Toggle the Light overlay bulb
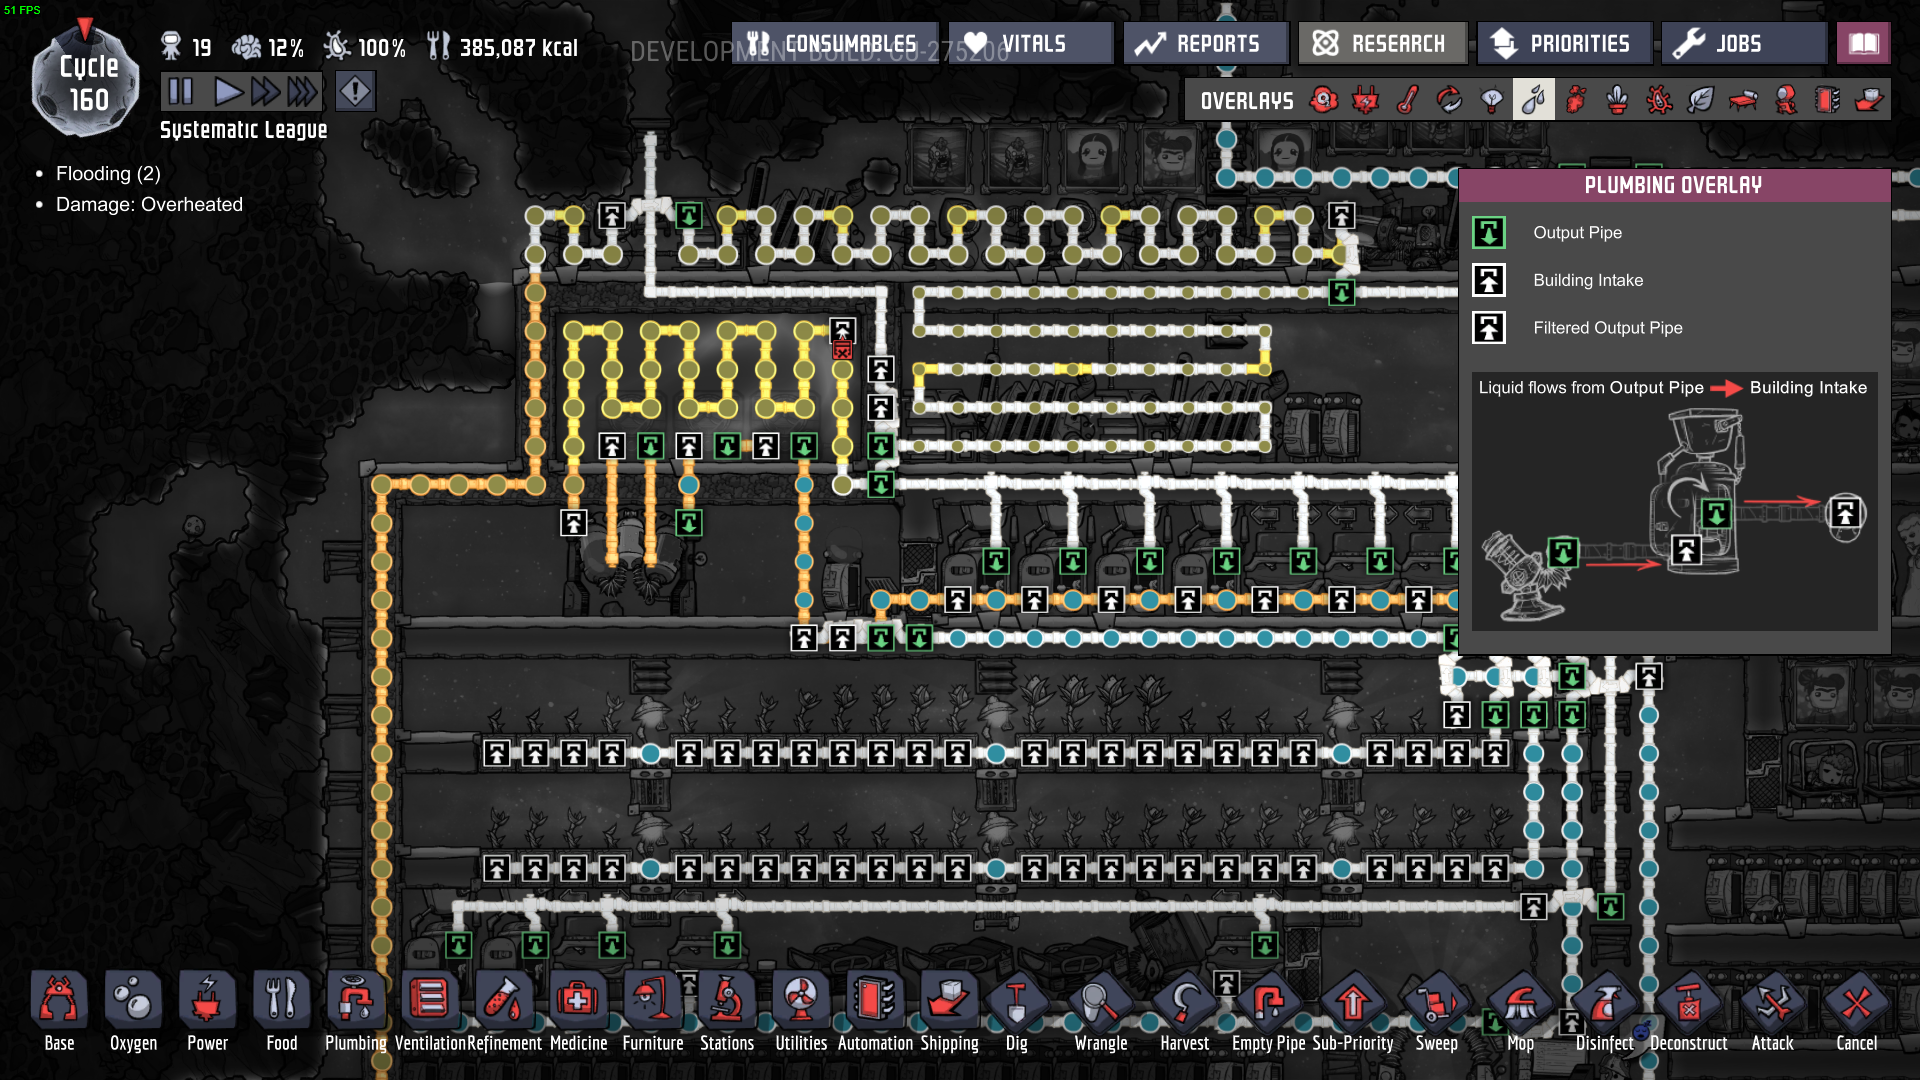Screen dimensions: 1920x1080 [1491, 100]
